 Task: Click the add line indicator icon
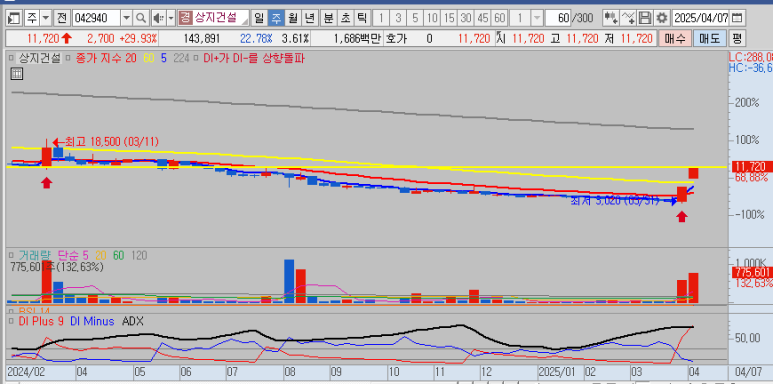coord(628,18)
